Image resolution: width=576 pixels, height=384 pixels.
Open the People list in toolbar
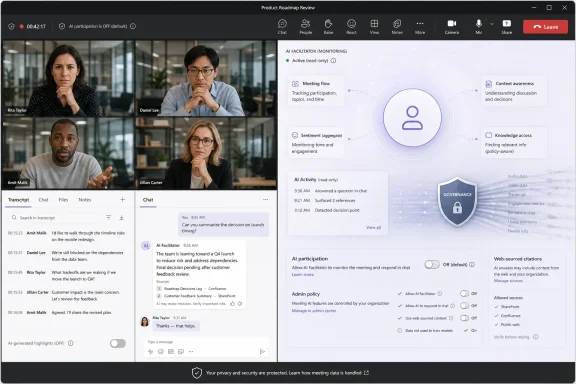point(305,26)
